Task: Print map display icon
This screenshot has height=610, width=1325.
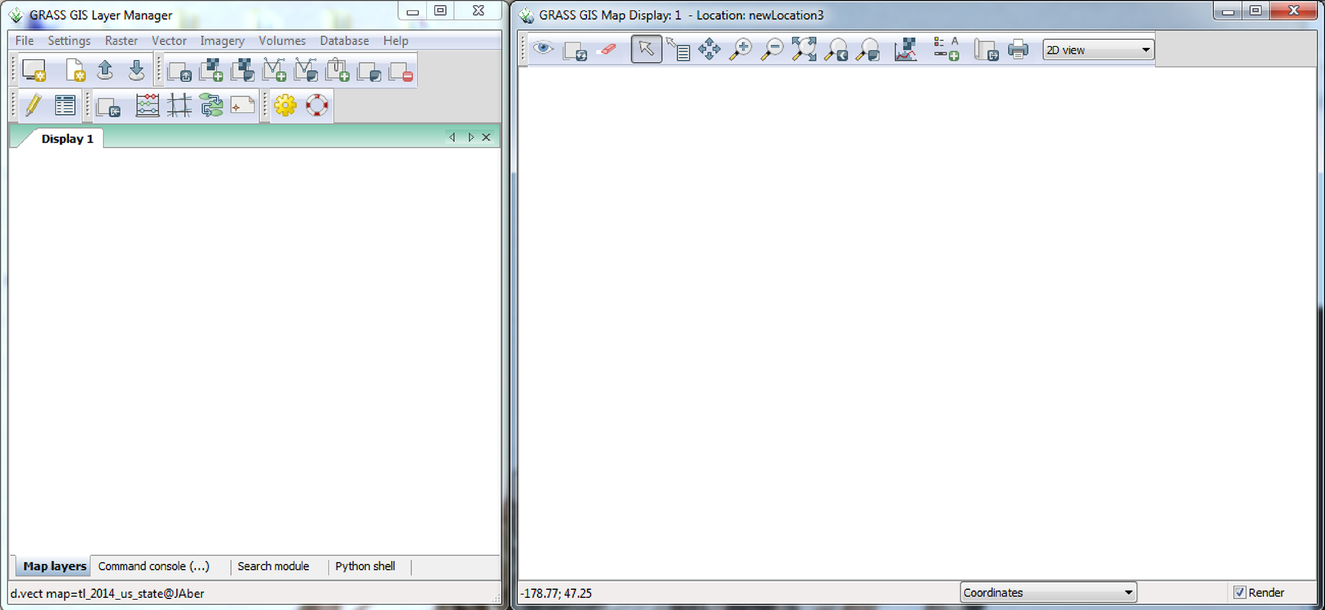Action: (x=1018, y=49)
